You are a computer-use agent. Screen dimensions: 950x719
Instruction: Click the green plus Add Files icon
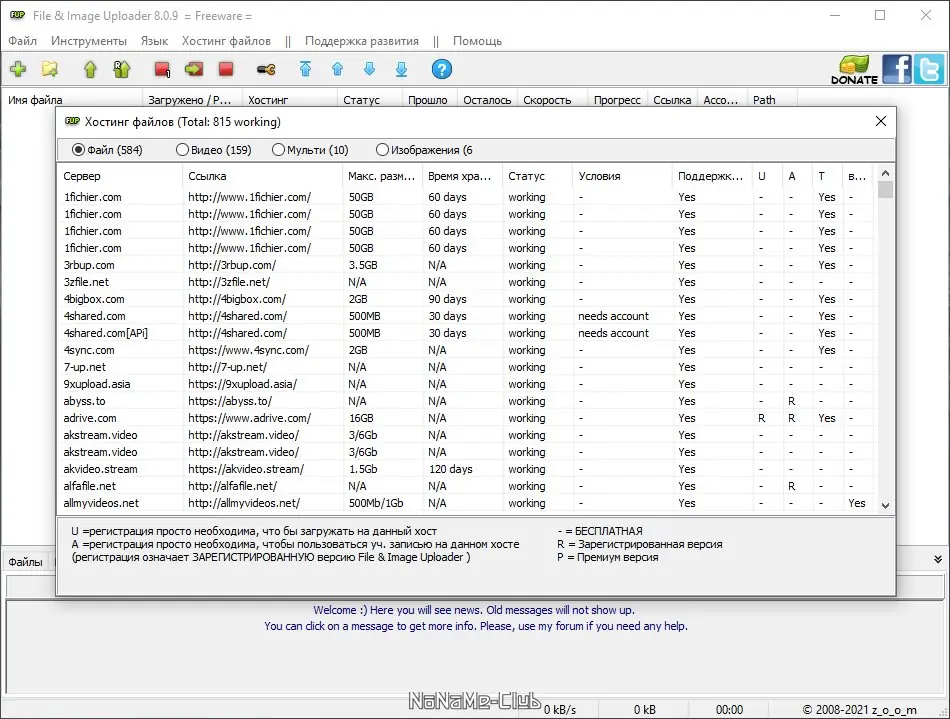point(19,69)
